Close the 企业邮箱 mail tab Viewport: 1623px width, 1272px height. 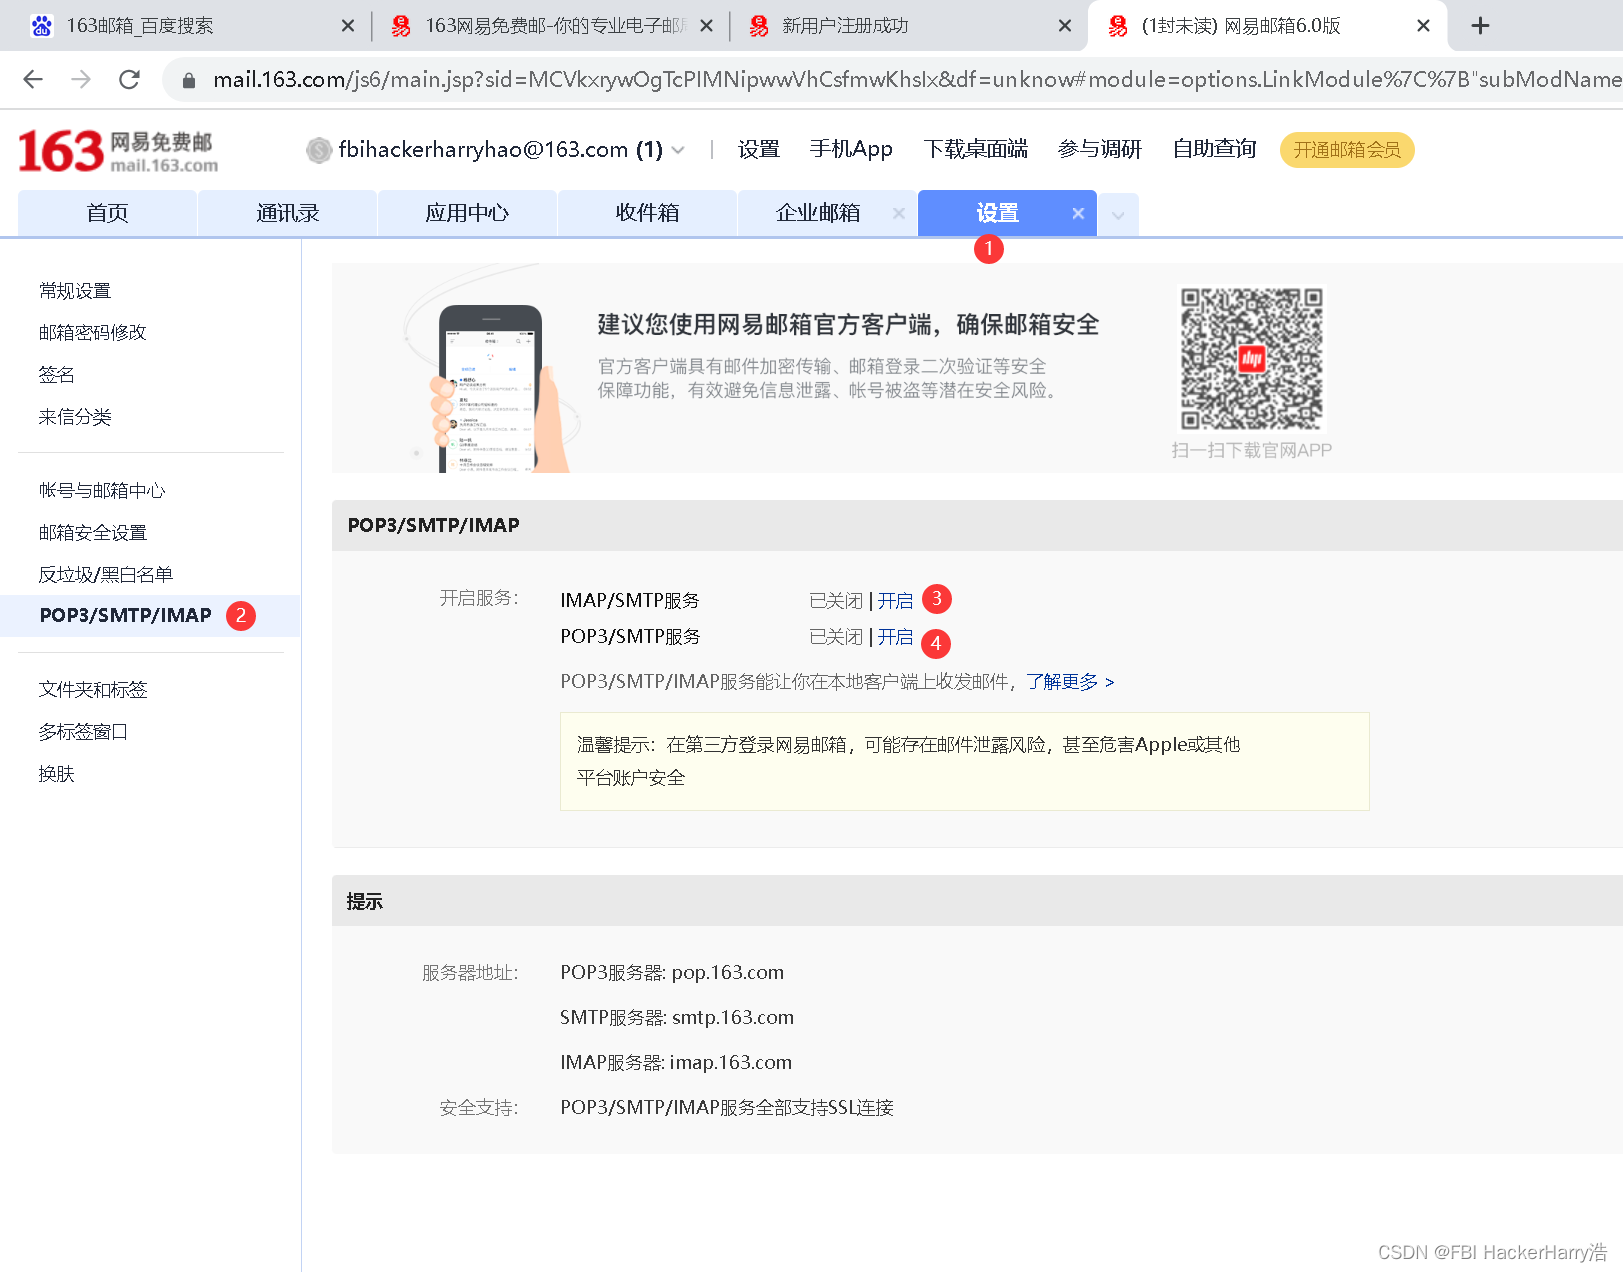point(899,213)
